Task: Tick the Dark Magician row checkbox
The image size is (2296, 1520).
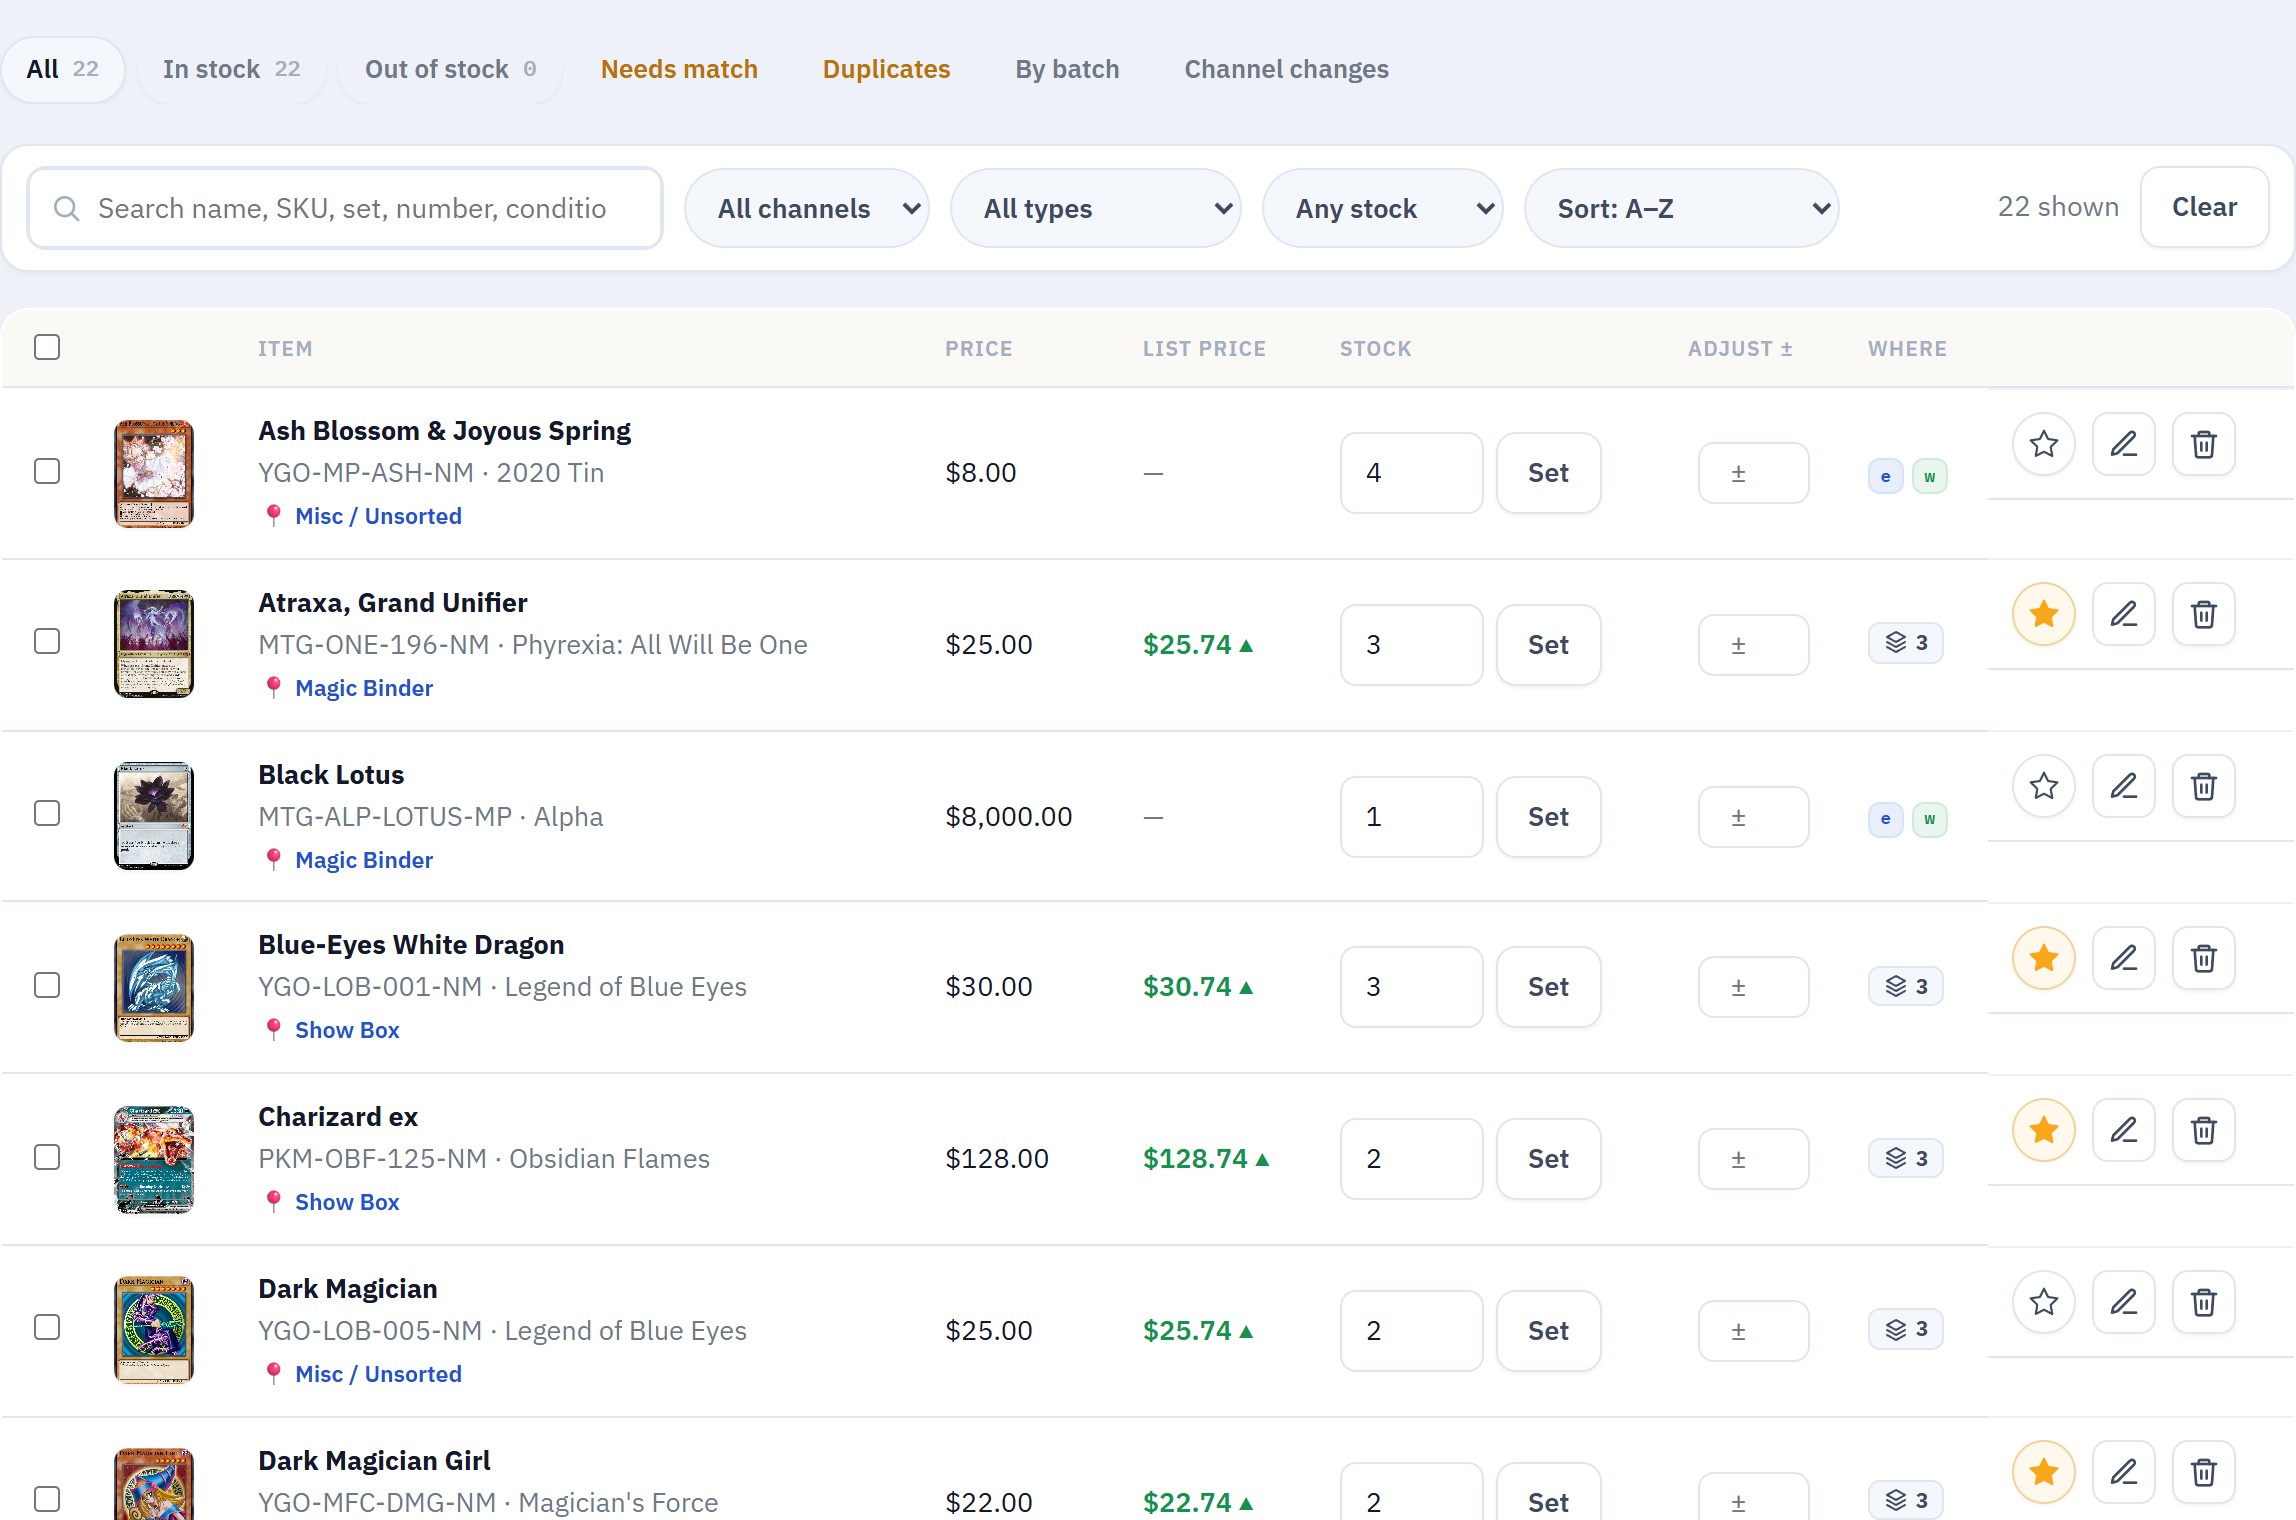Action: point(47,1327)
